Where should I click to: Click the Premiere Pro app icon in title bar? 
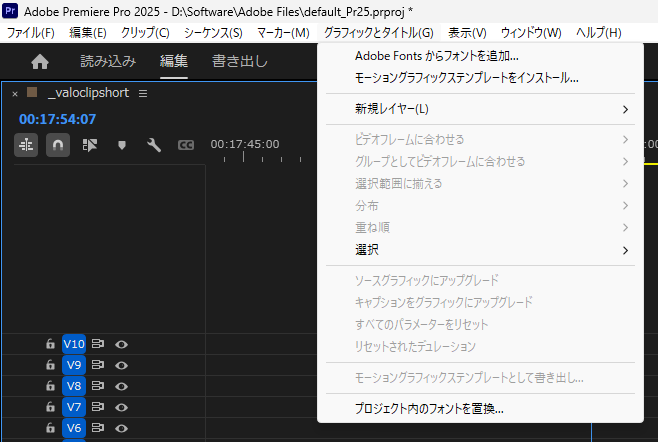(x=10, y=10)
